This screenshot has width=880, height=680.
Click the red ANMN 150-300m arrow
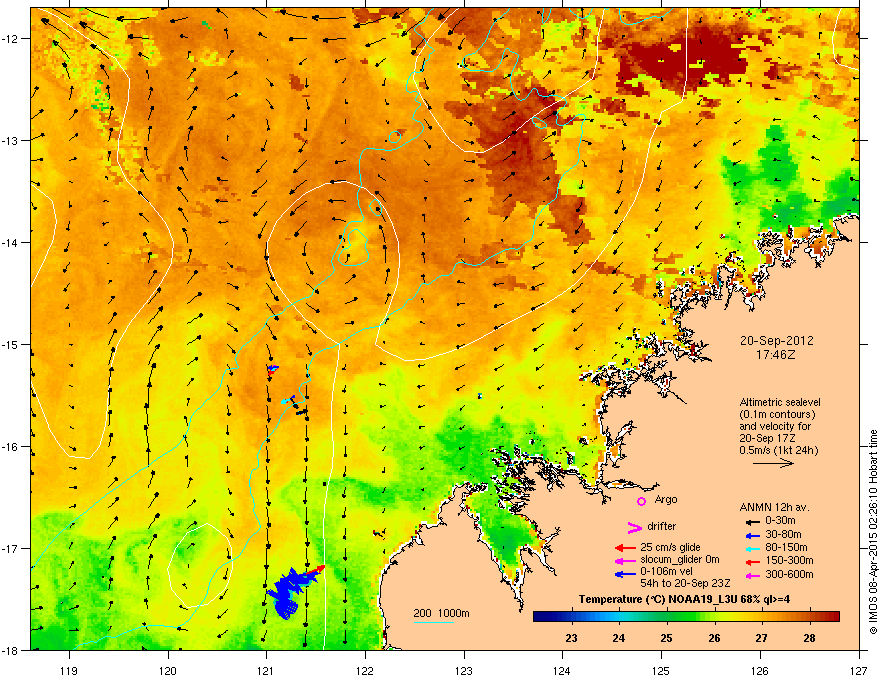point(751,562)
